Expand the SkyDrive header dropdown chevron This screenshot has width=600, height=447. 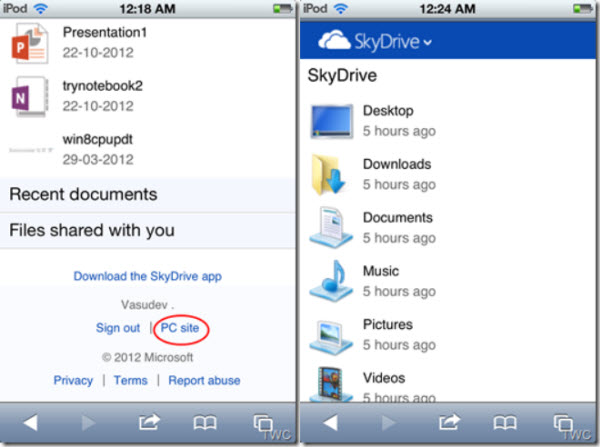pyautogui.click(x=428, y=42)
